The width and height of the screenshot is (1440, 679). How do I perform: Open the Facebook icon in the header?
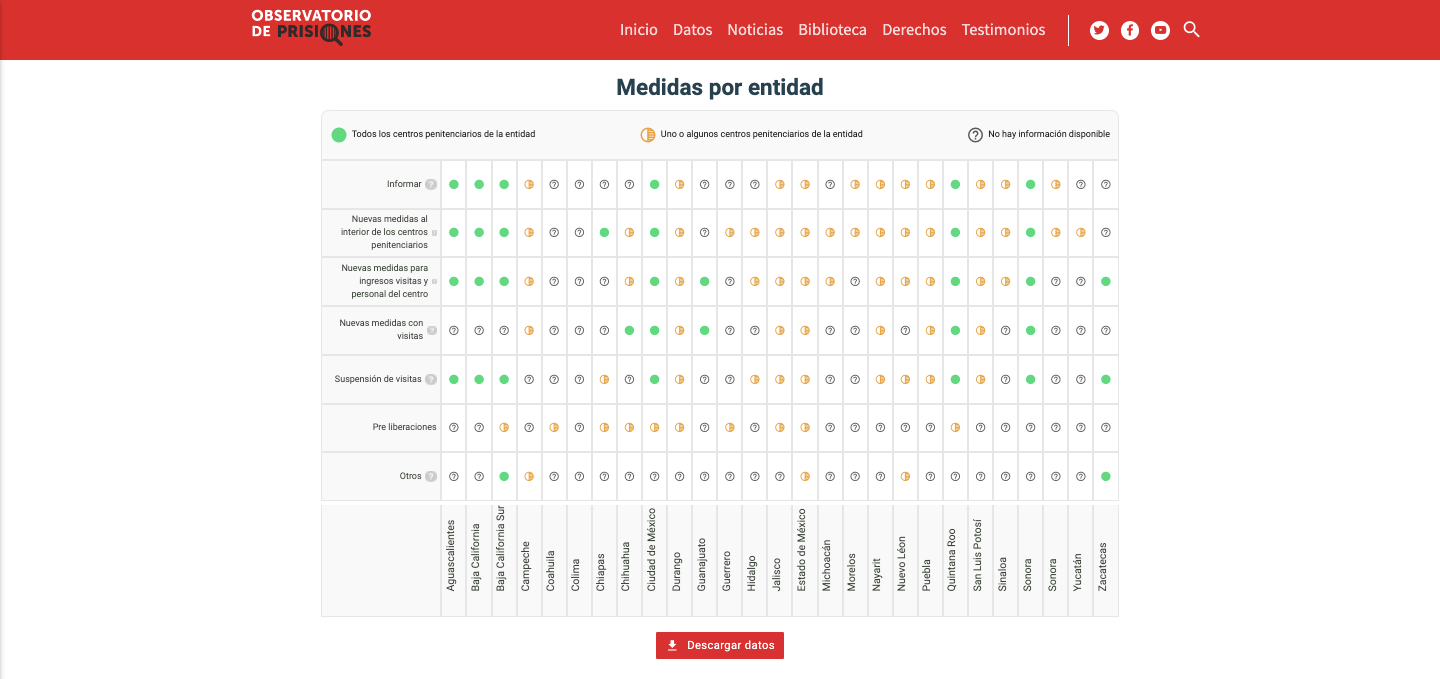[x=1130, y=30]
